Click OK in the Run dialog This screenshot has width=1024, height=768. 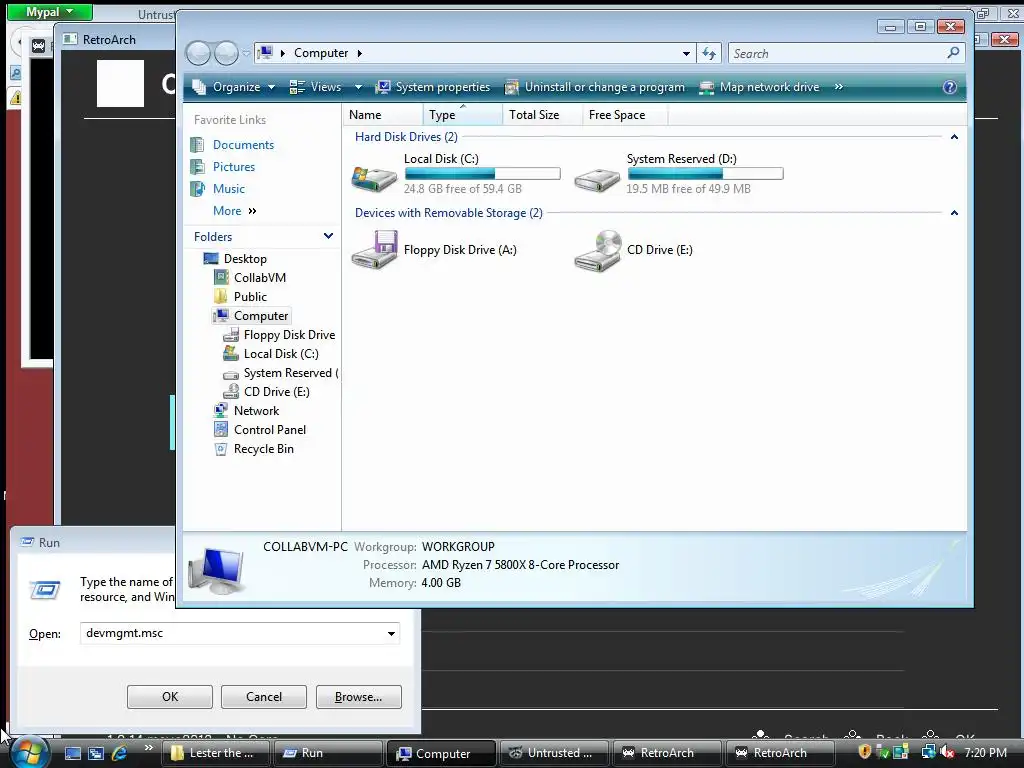pyautogui.click(x=170, y=697)
